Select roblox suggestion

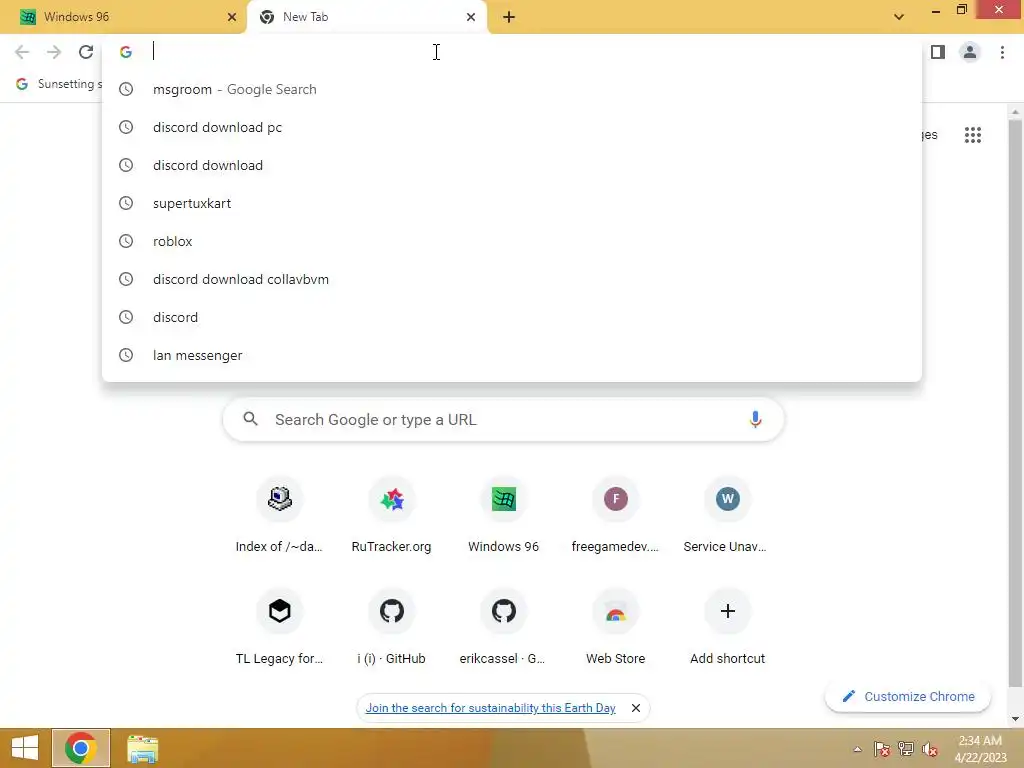pyautogui.click(x=512, y=241)
